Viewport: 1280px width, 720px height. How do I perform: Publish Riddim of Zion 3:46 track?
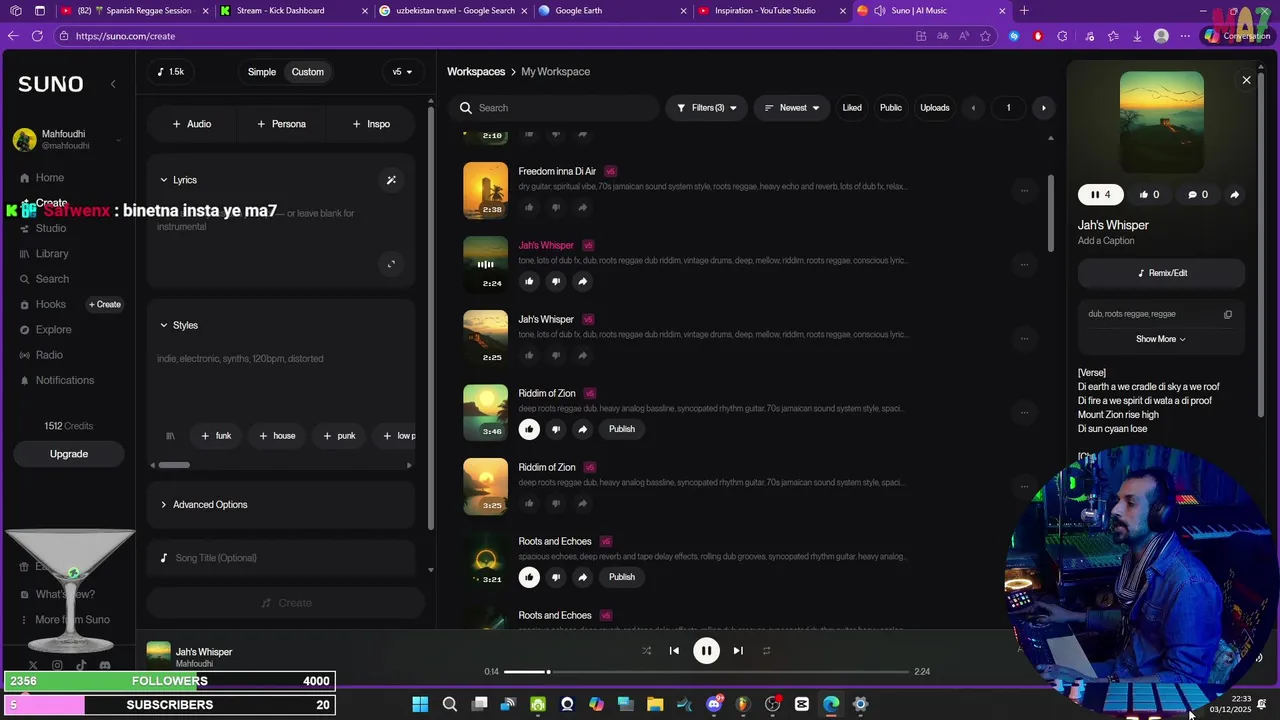[x=622, y=429]
